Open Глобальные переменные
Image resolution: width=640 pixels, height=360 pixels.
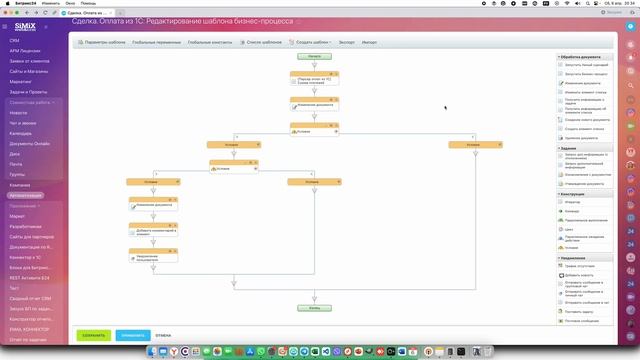pyautogui.click(x=156, y=42)
